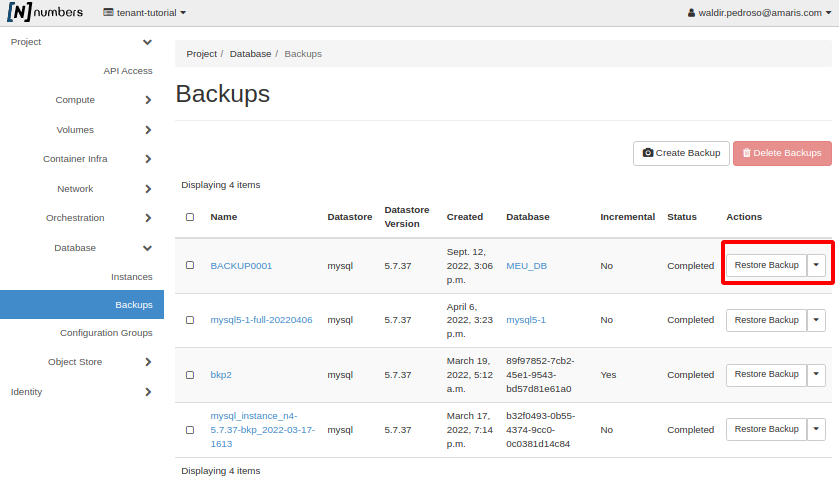Viewport: 839px width, 481px height.
Task: Collapse the Database sidebar menu
Action: tap(103, 248)
